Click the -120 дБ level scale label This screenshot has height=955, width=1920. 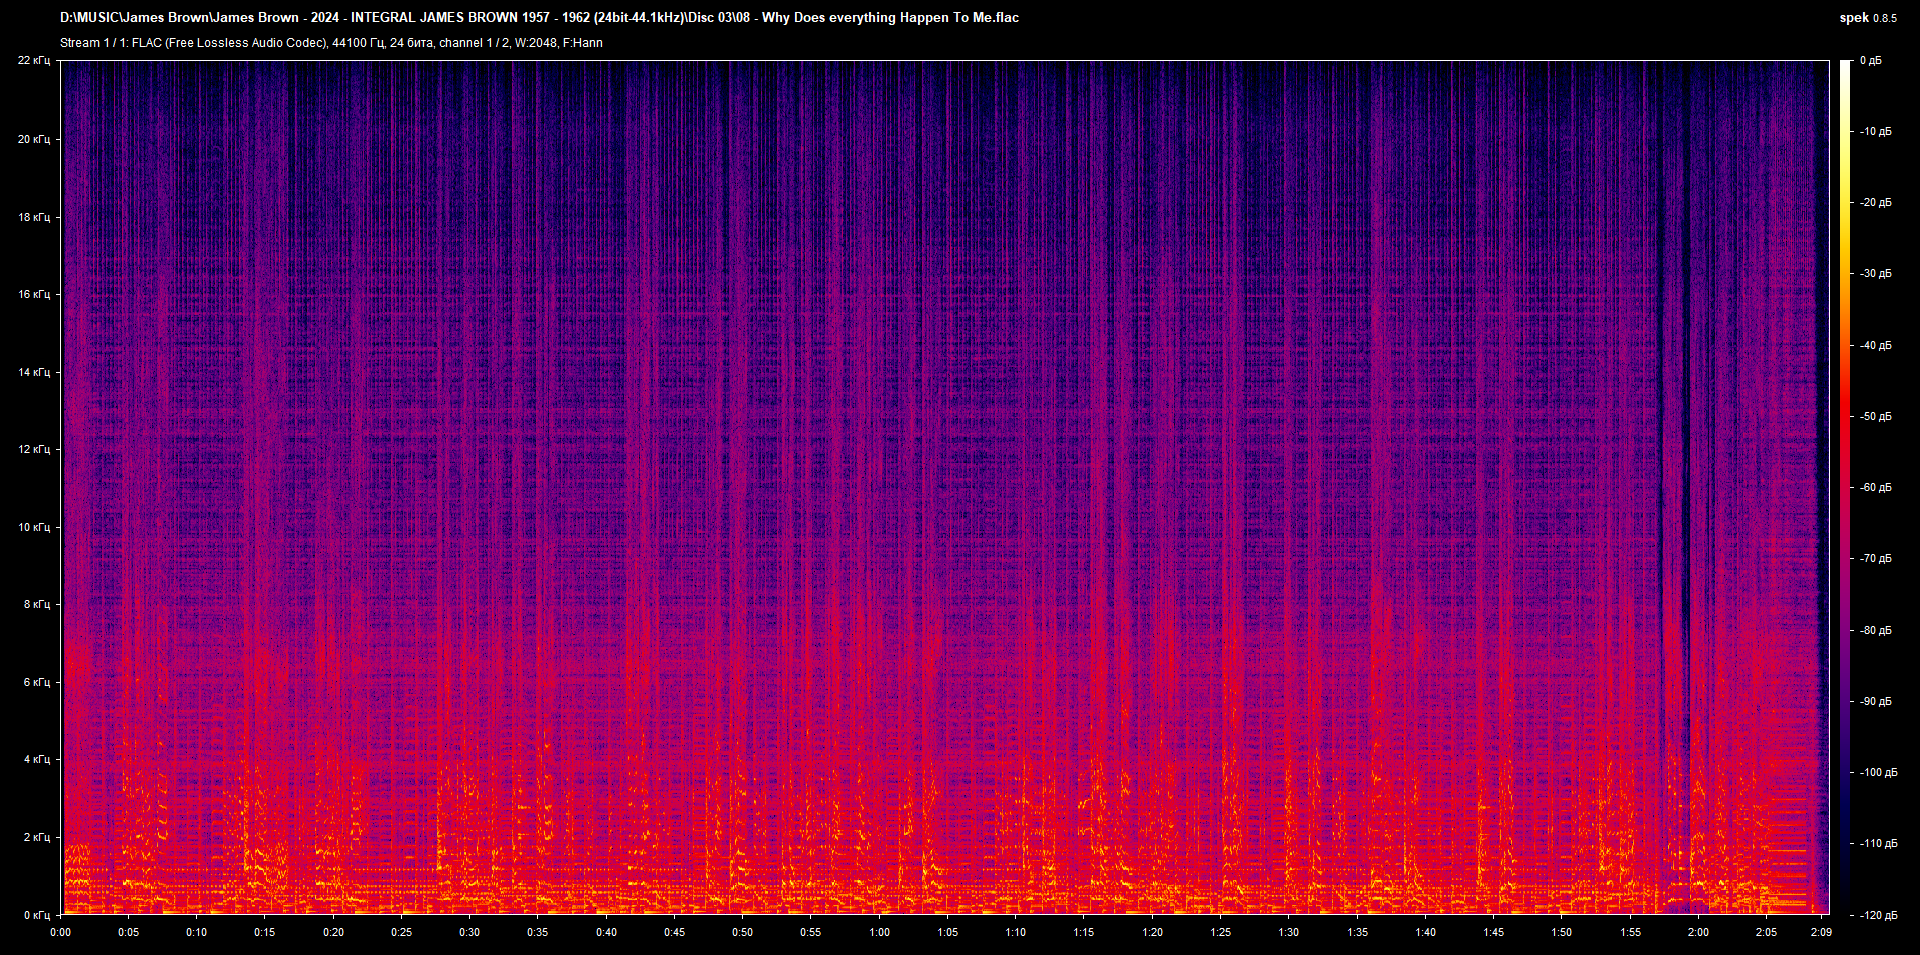1877,916
